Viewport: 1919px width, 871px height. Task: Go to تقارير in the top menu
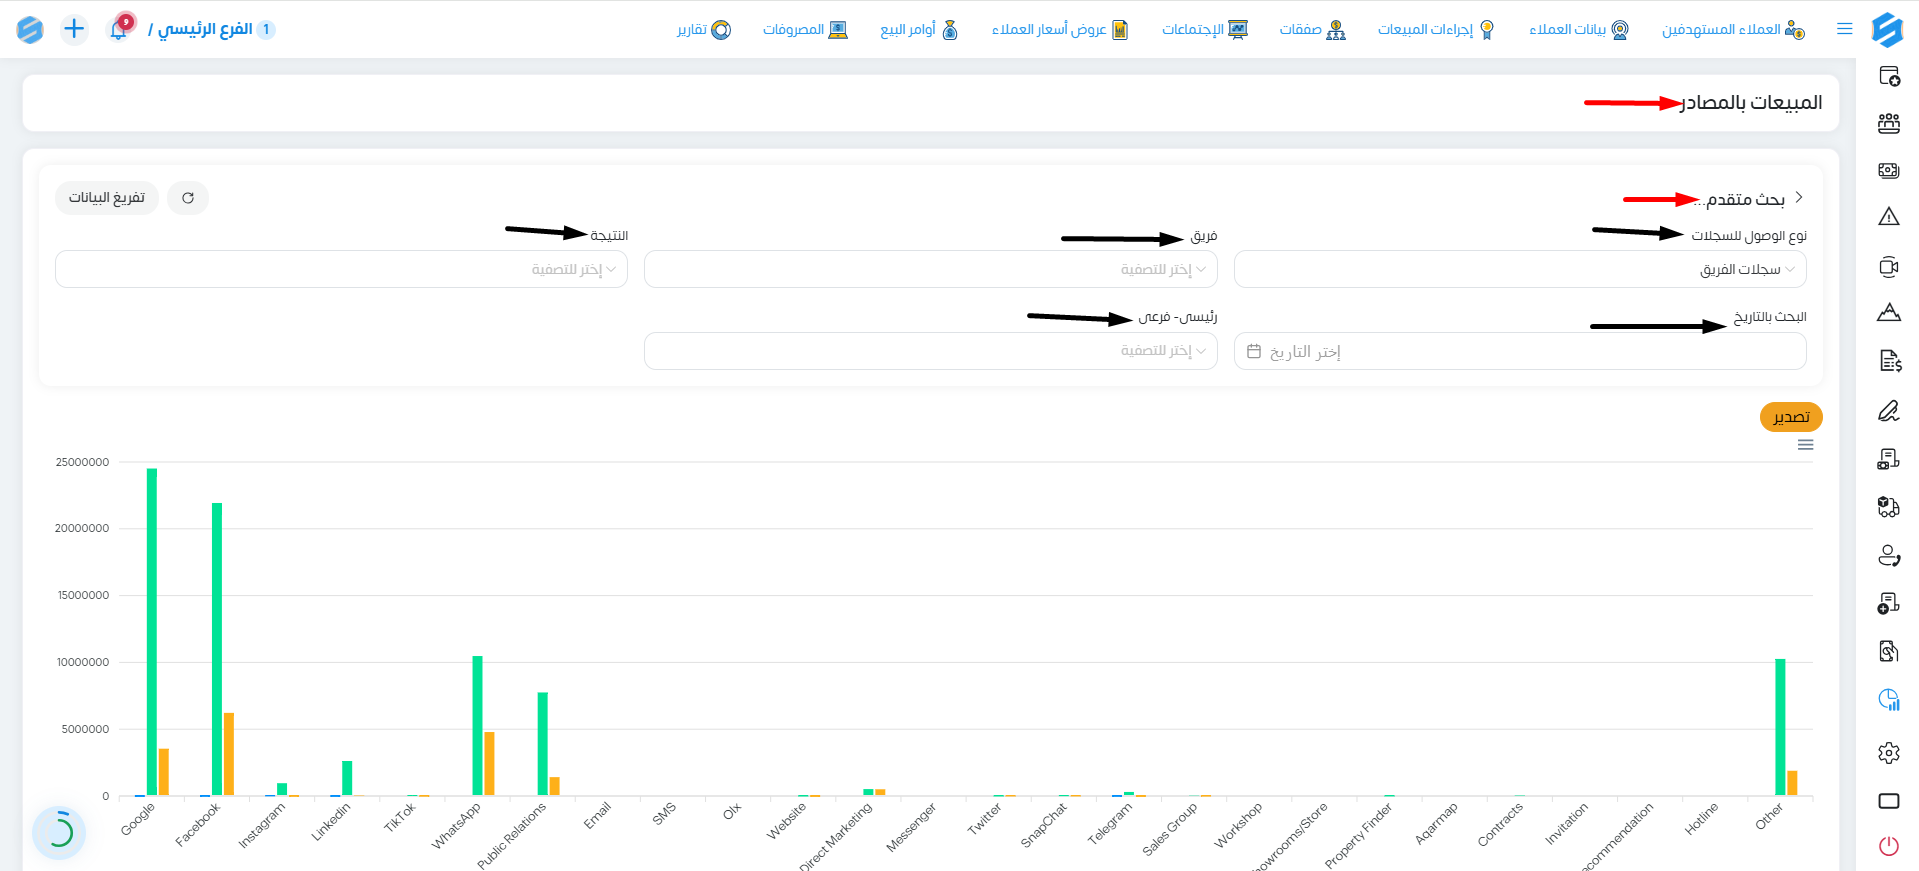[x=704, y=29]
